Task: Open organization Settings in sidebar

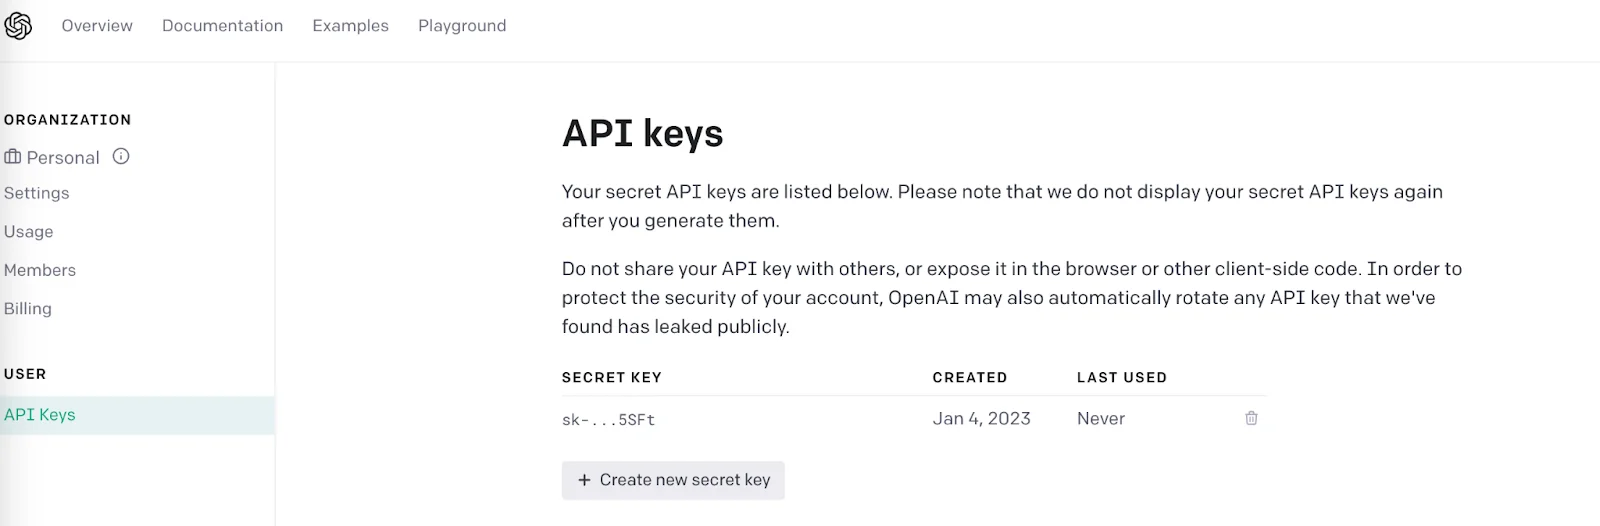Action: (37, 193)
